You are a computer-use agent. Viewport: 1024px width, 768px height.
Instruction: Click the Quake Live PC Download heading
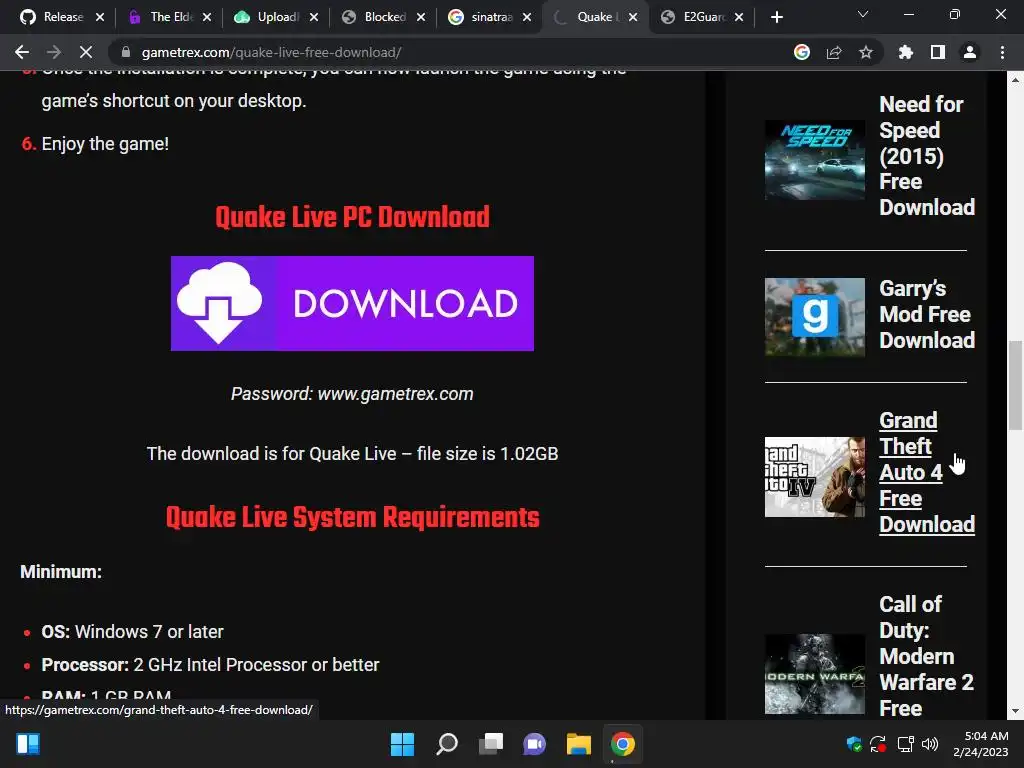352,217
